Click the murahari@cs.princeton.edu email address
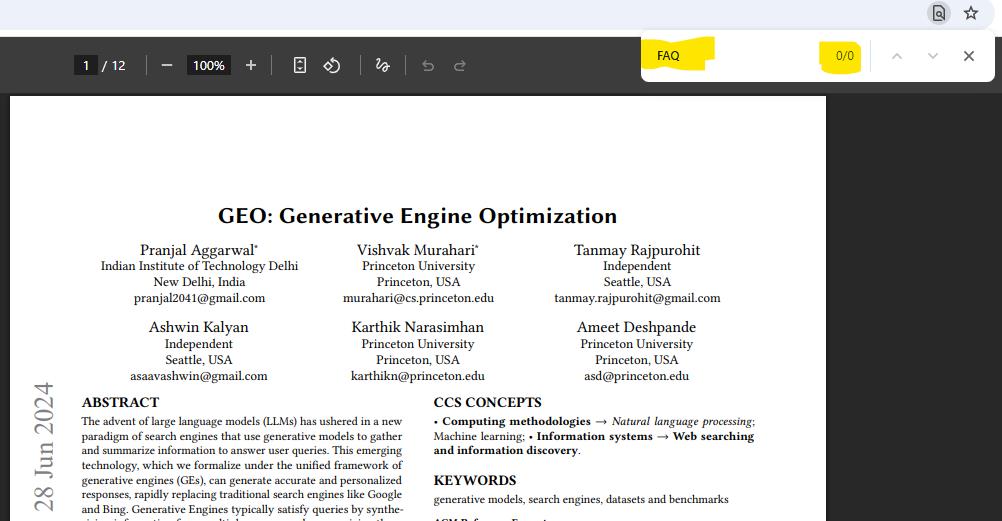This screenshot has height=521, width=1002. pos(418,298)
